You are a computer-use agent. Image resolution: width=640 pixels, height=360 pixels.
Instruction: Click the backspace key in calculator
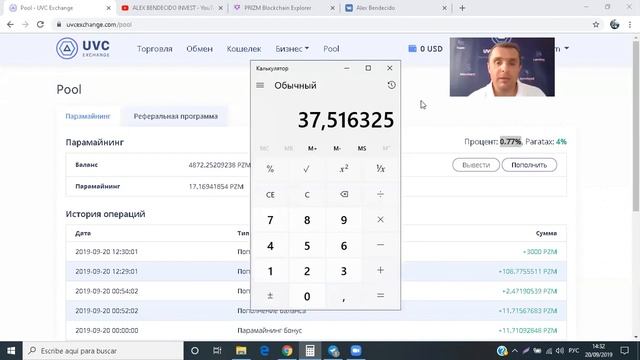344,194
